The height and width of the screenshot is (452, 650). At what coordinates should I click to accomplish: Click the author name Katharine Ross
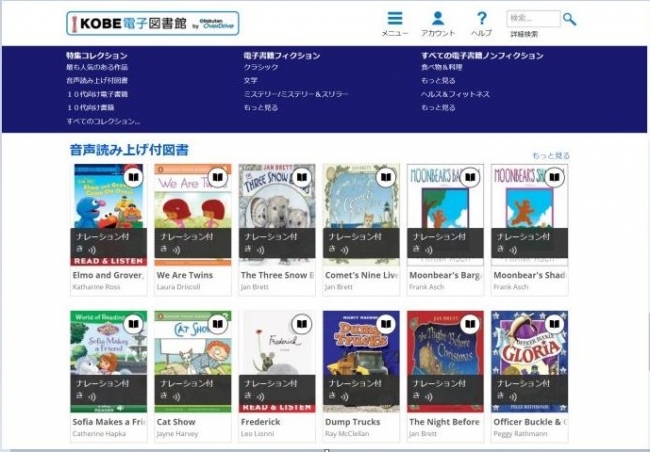[x=96, y=287]
